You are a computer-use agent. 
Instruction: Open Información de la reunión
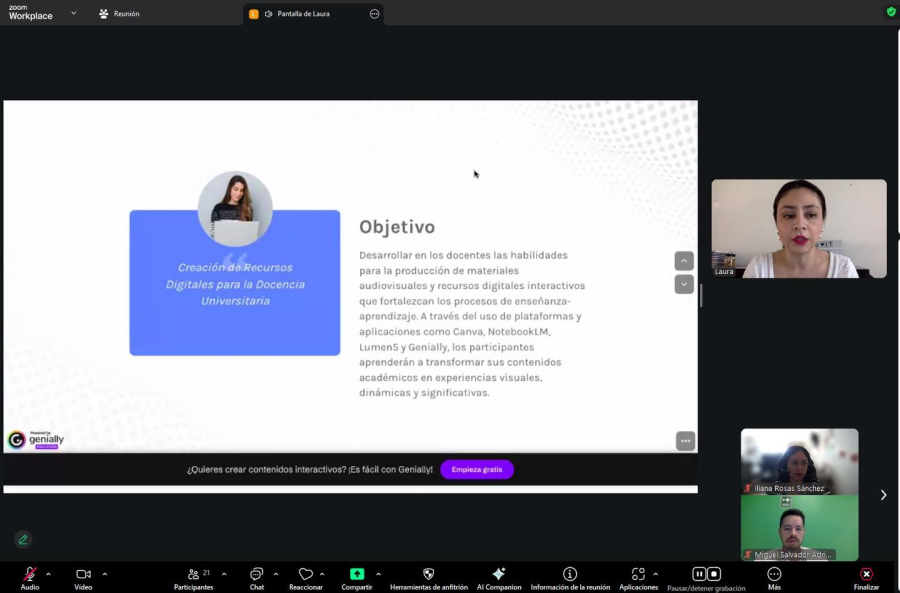pyautogui.click(x=570, y=575)
